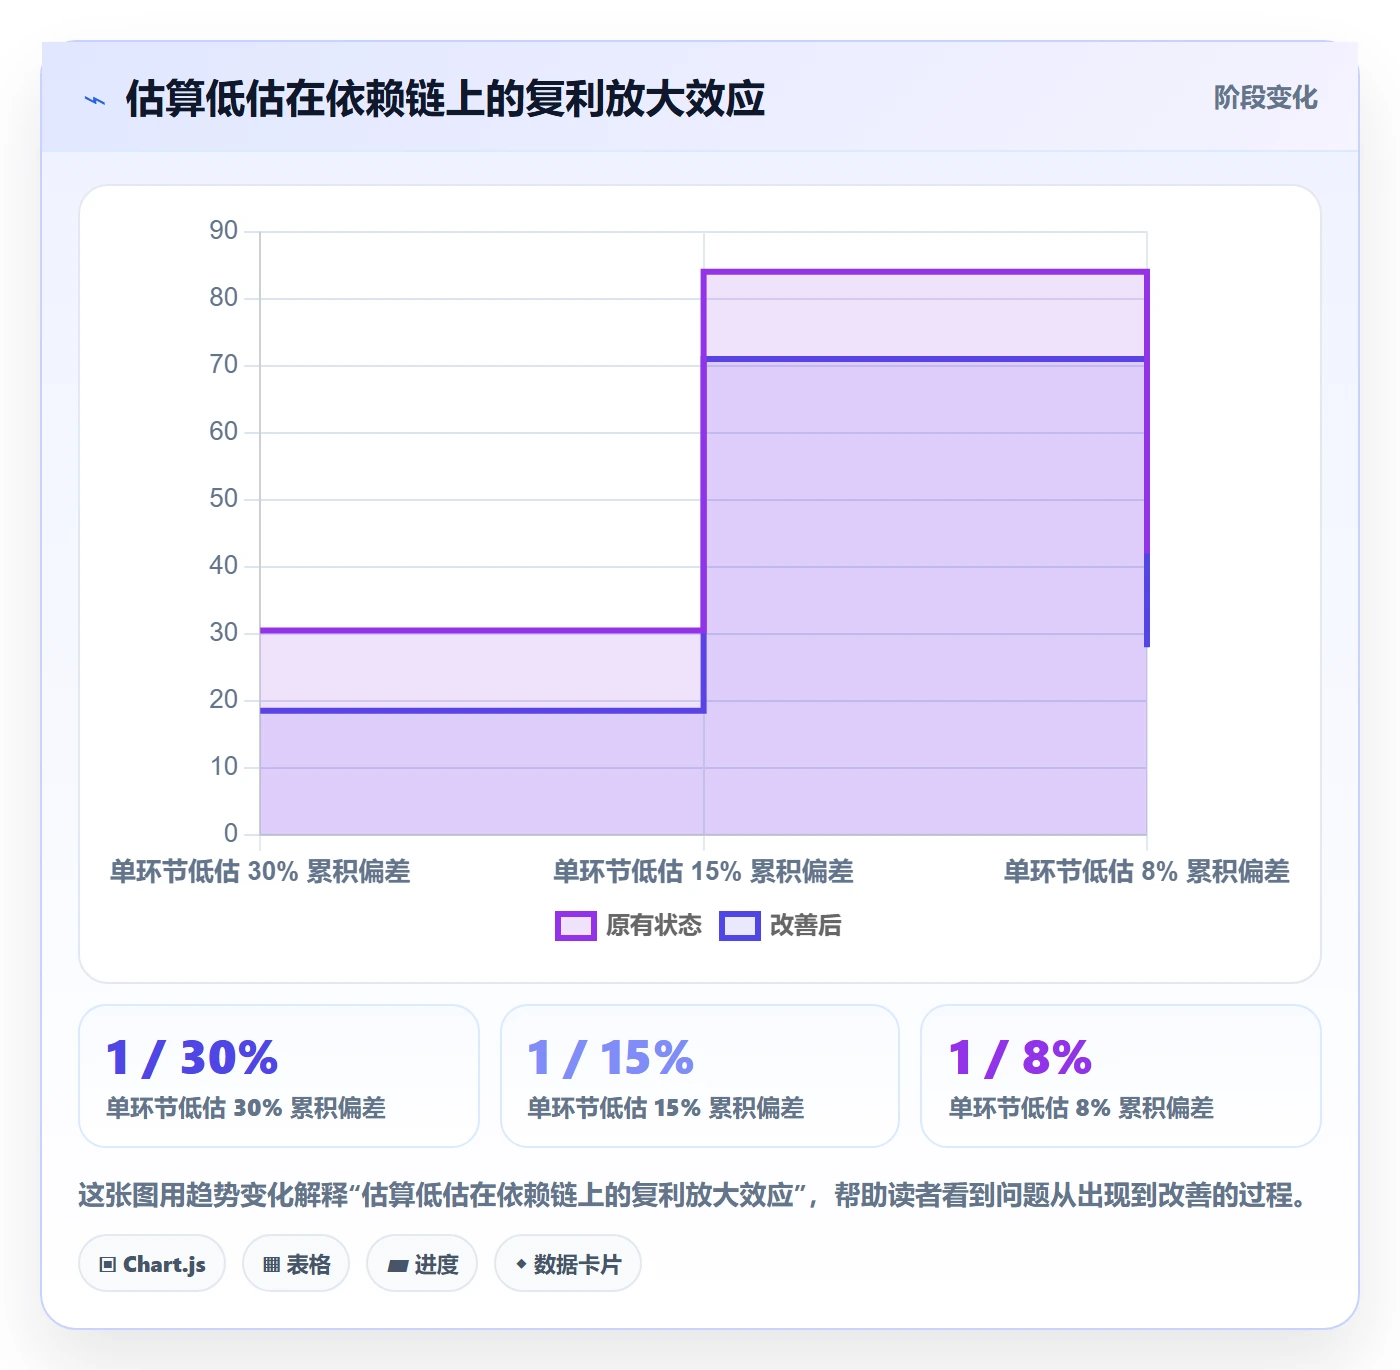Click the table grid icon in 表格 tag

[x=271, y=1265]
